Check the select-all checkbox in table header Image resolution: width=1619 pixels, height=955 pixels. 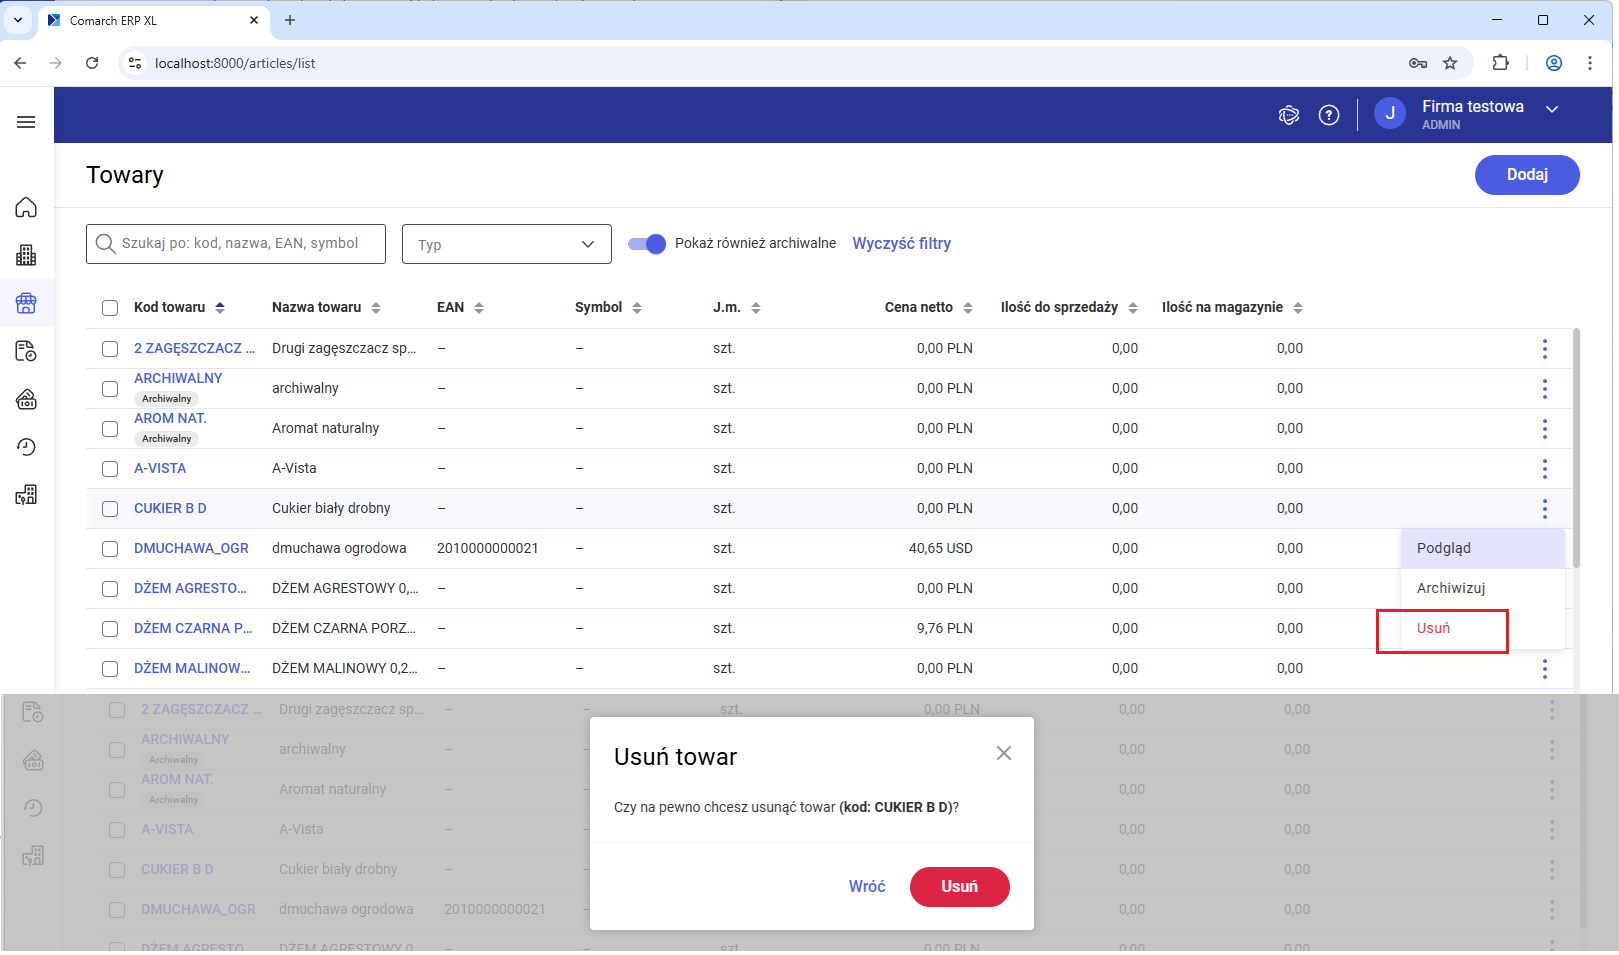pos(110,308)
